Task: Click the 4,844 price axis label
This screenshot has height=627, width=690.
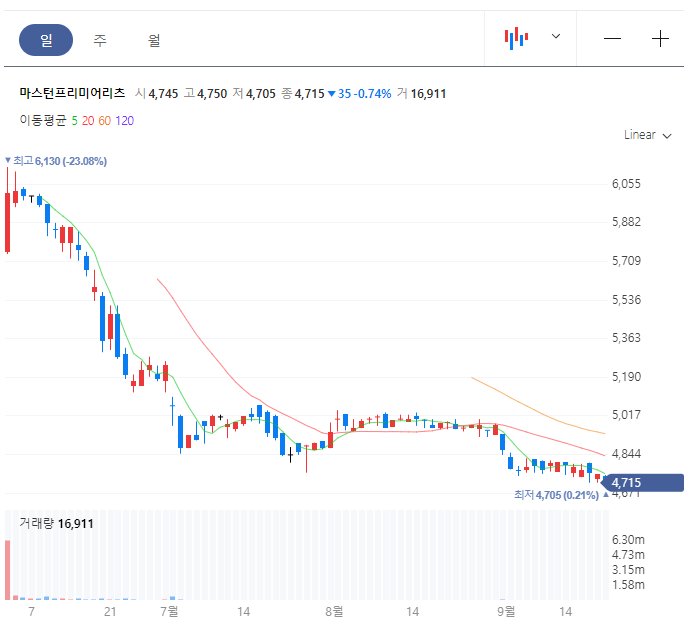Action: 626,454
